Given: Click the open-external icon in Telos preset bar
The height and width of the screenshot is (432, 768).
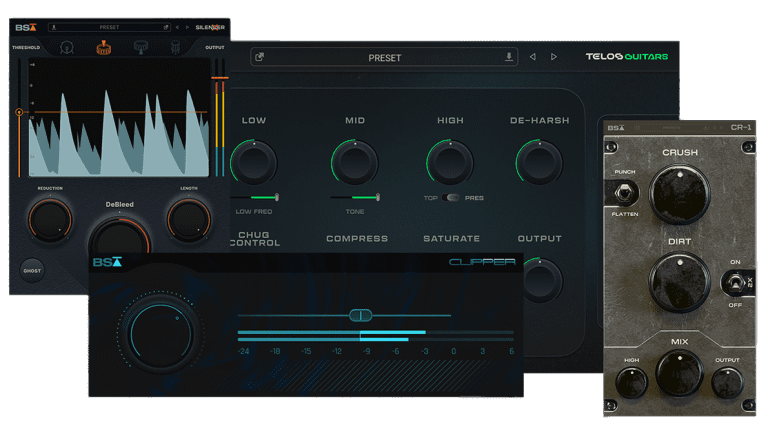Looking at the screenshot, I should [x=260, y=57].
